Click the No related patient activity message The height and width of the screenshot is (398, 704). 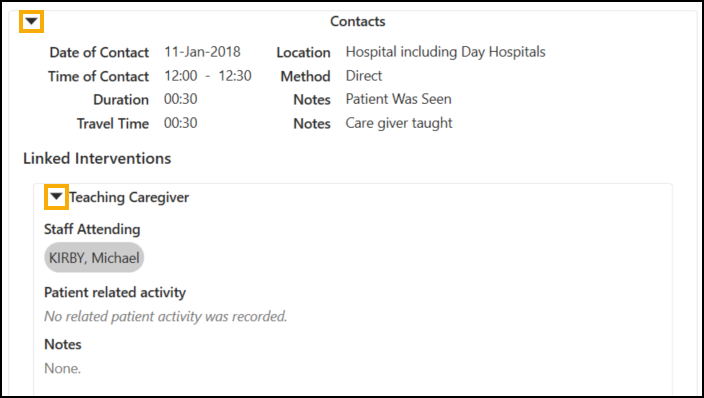165,316
